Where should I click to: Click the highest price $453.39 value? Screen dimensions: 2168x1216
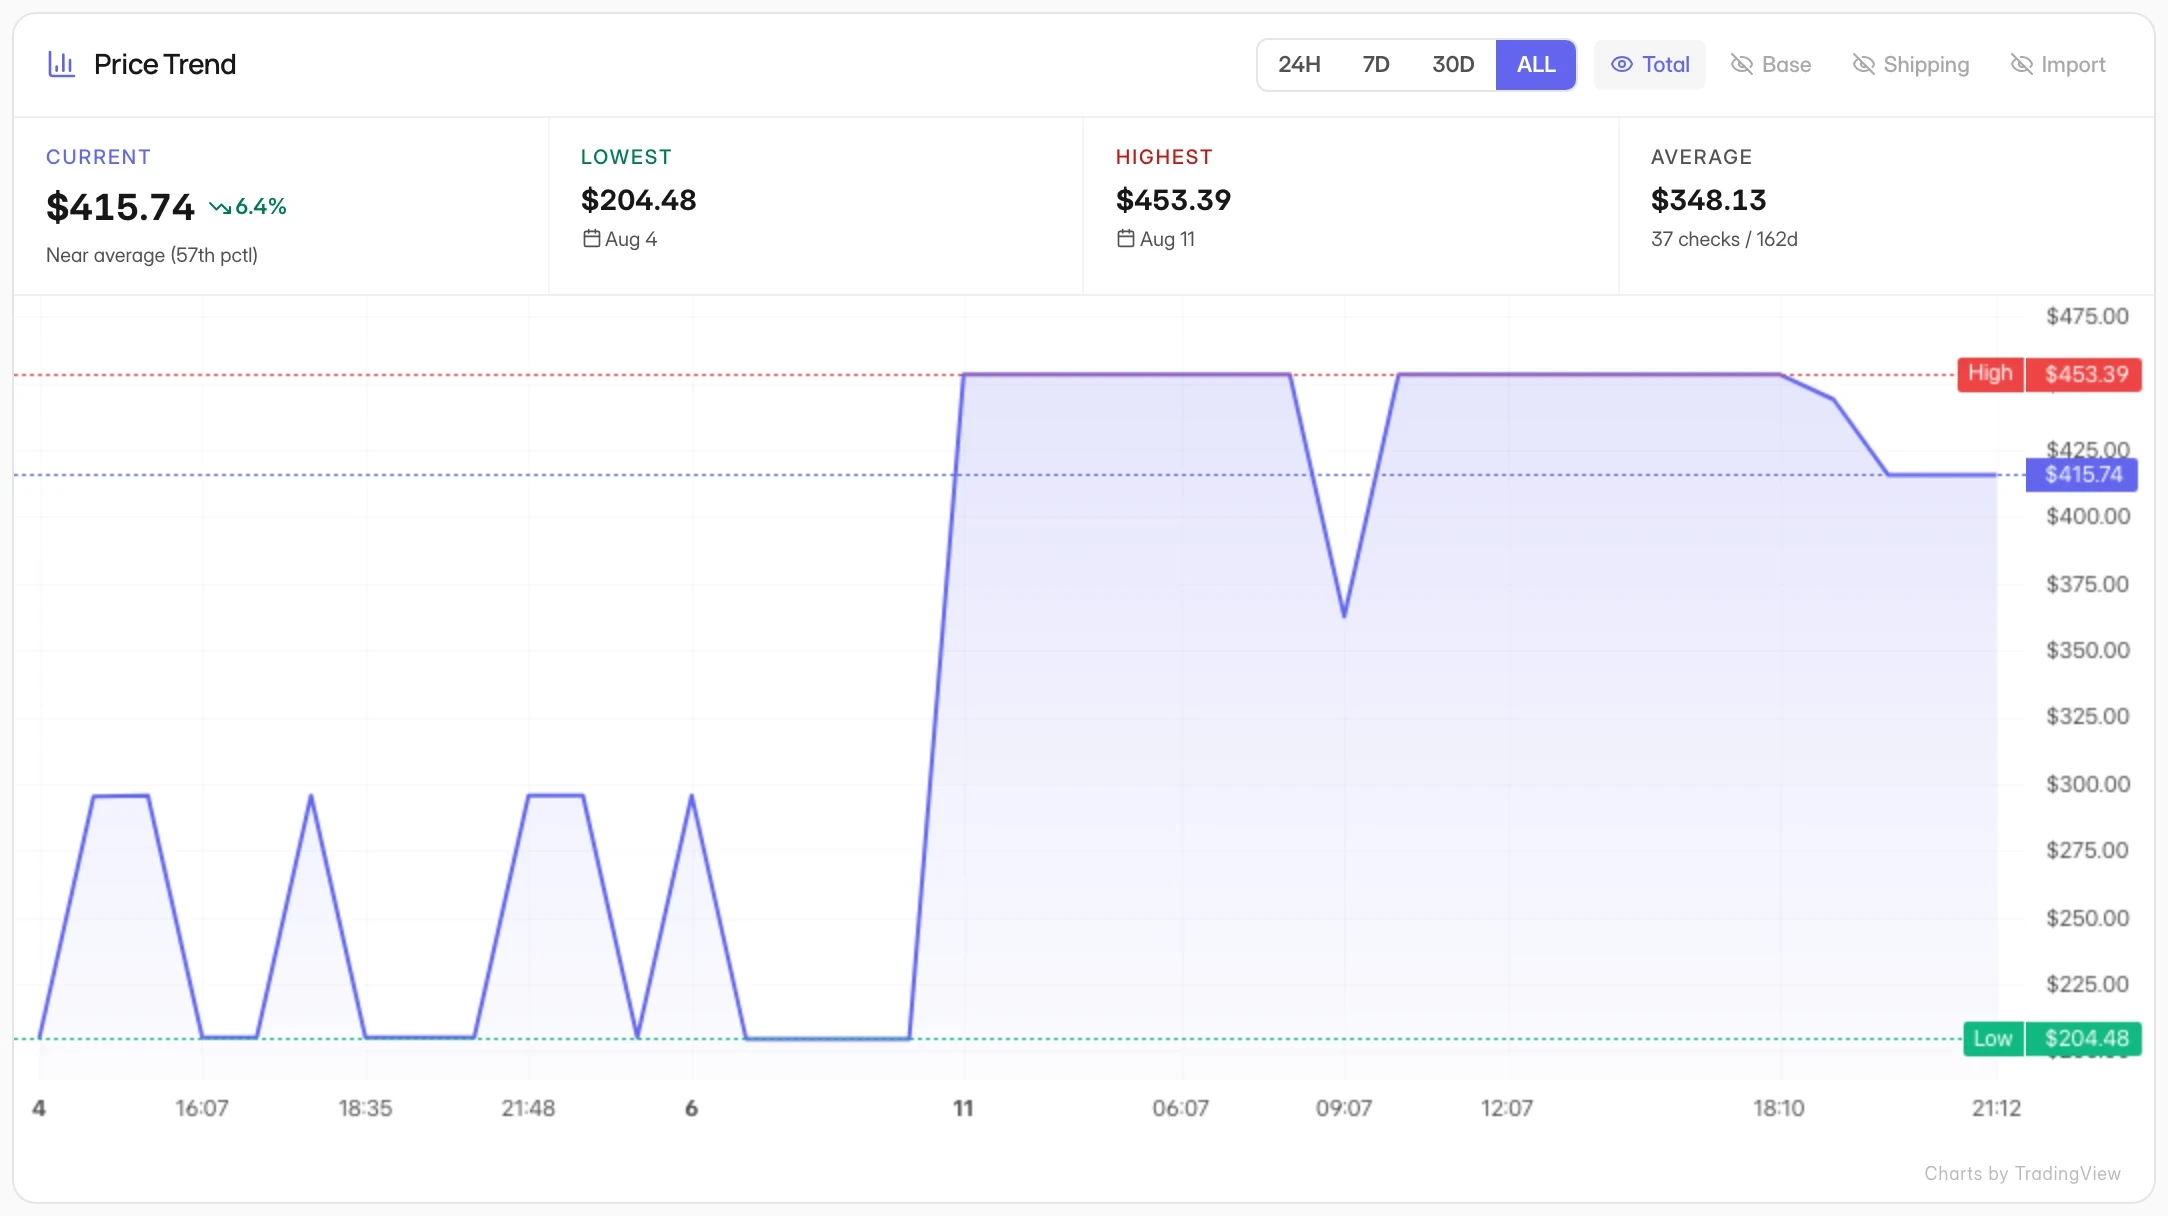click(1173, 199)
